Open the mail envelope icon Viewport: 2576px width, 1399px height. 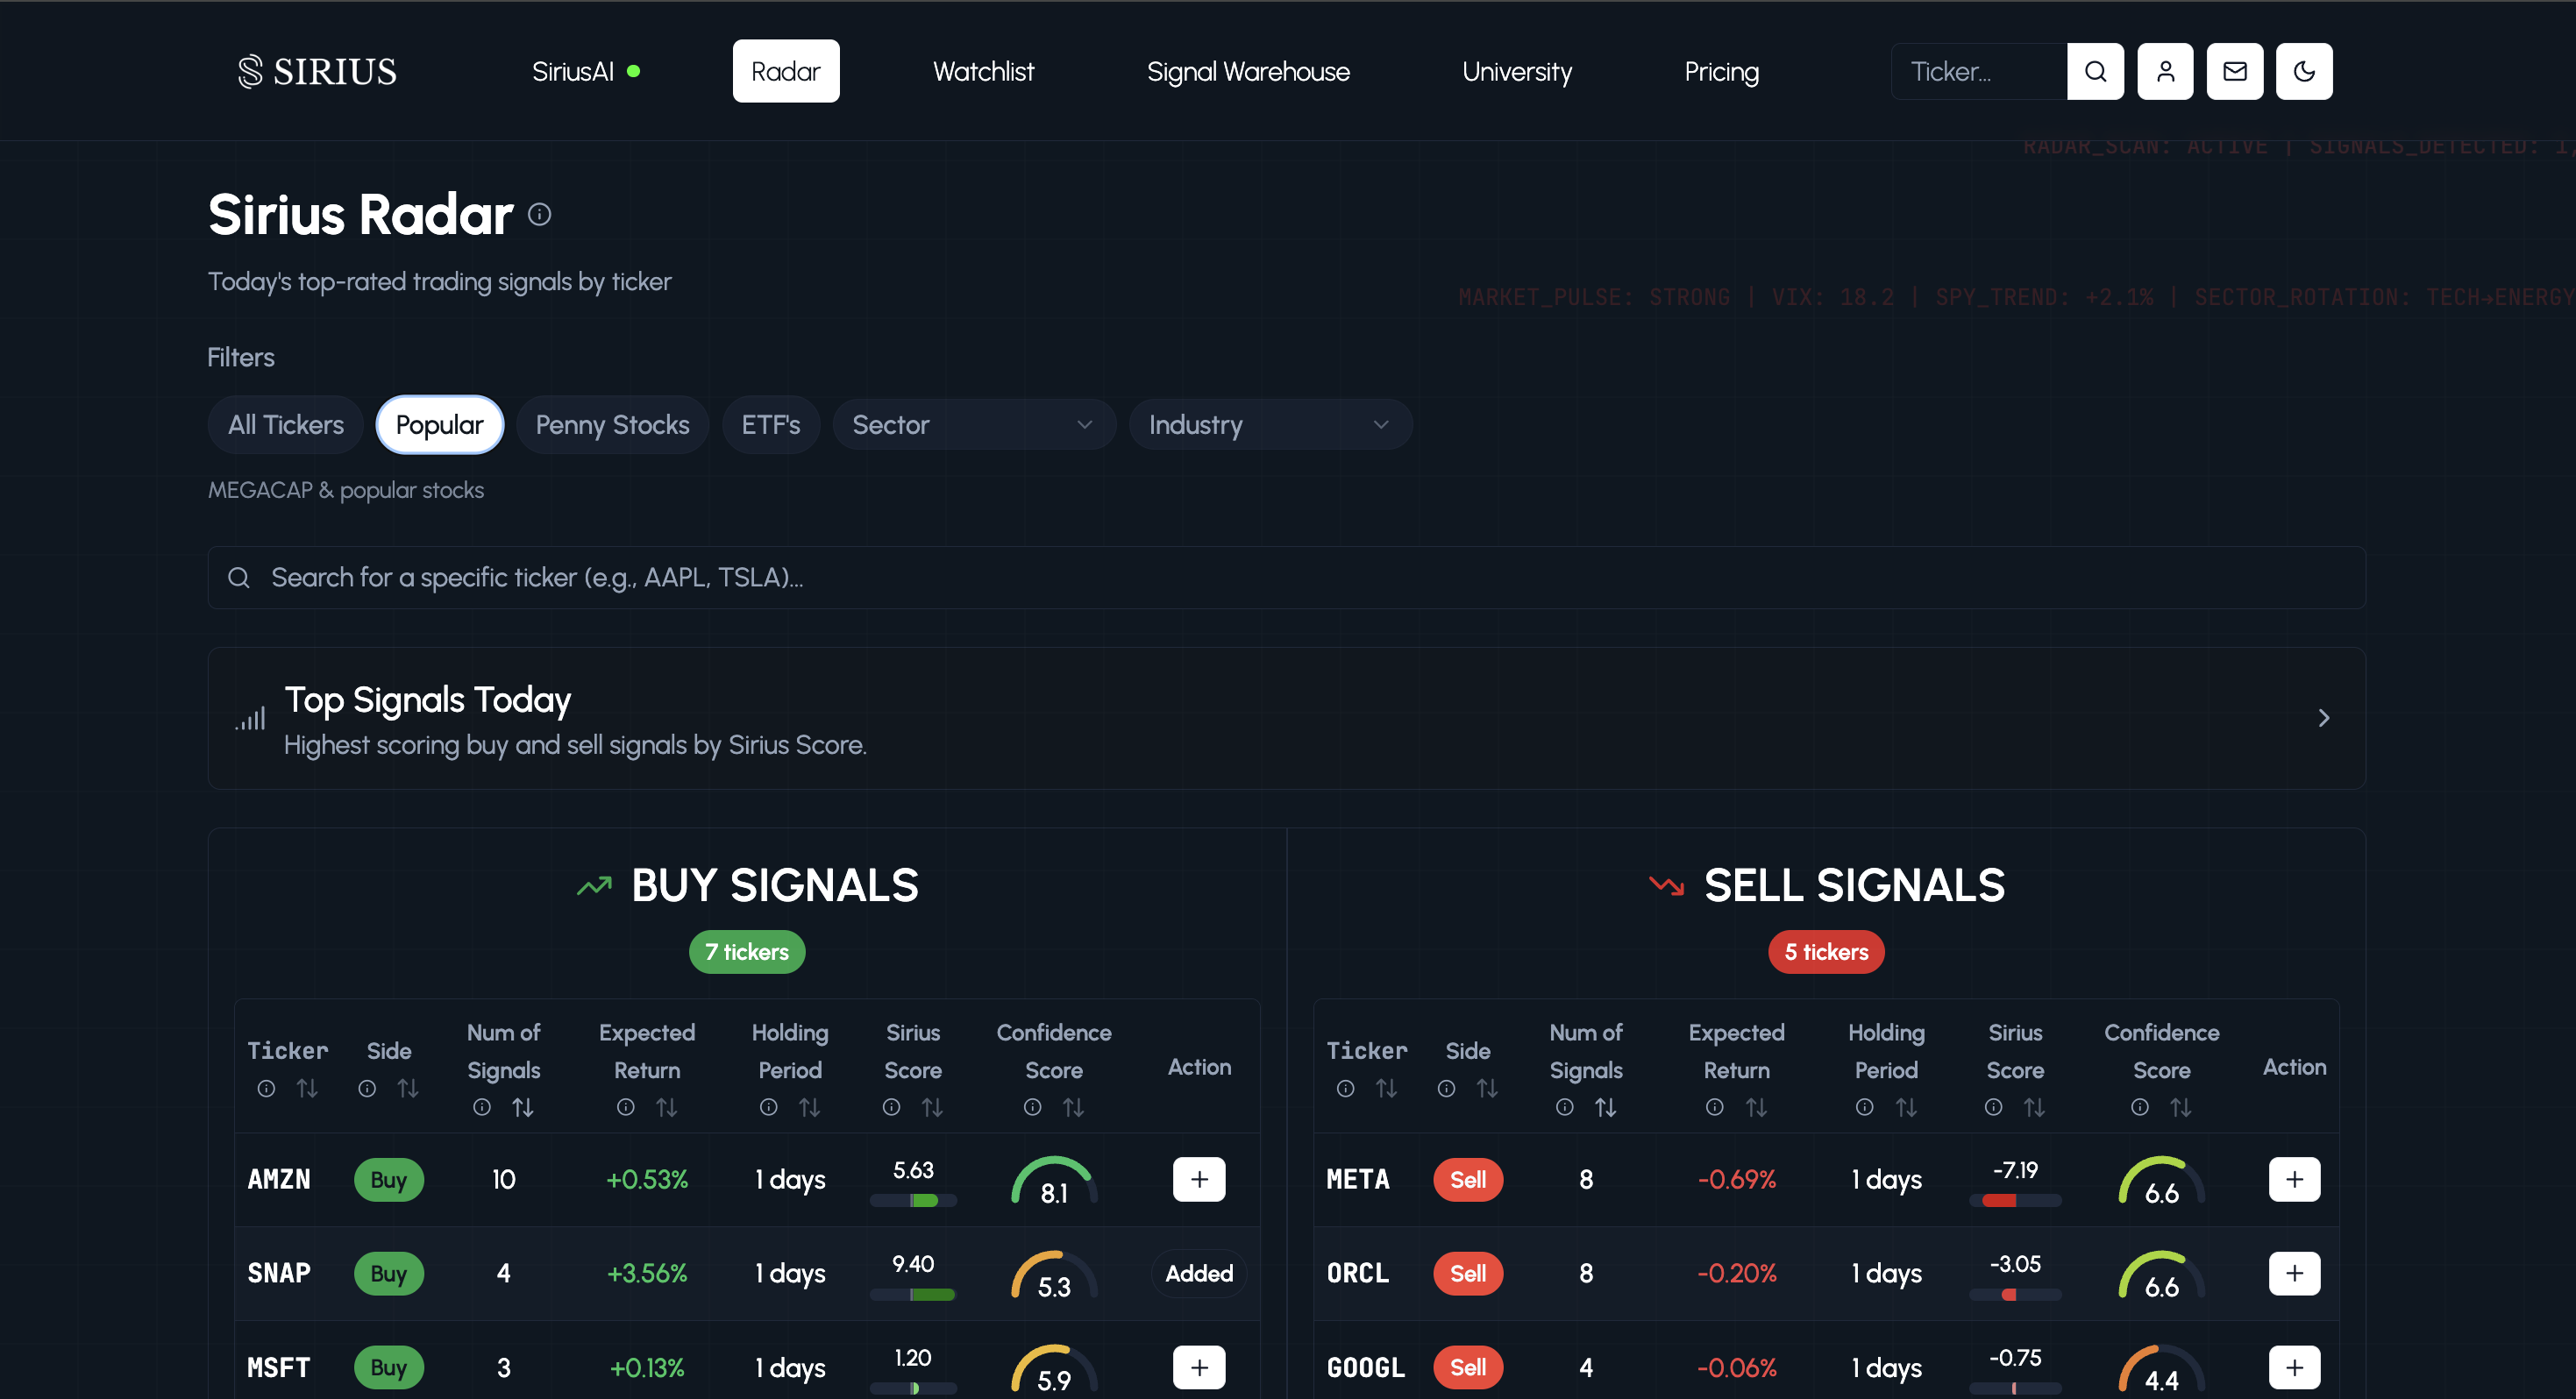[x=2234, y=71]
